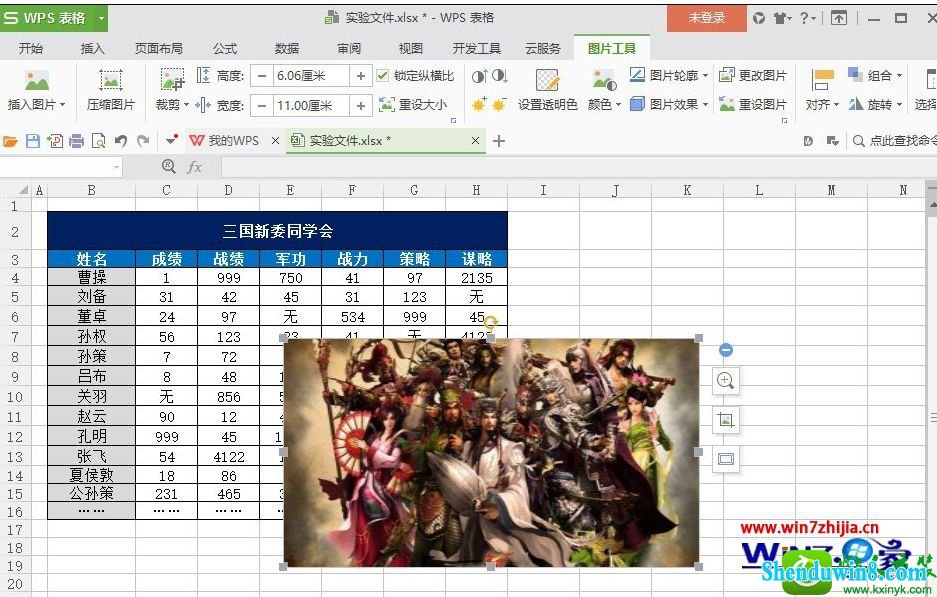Click minus button beside width field
Image resolution: width=937 pixels, height=597 pixels.
tap(261, 106)
